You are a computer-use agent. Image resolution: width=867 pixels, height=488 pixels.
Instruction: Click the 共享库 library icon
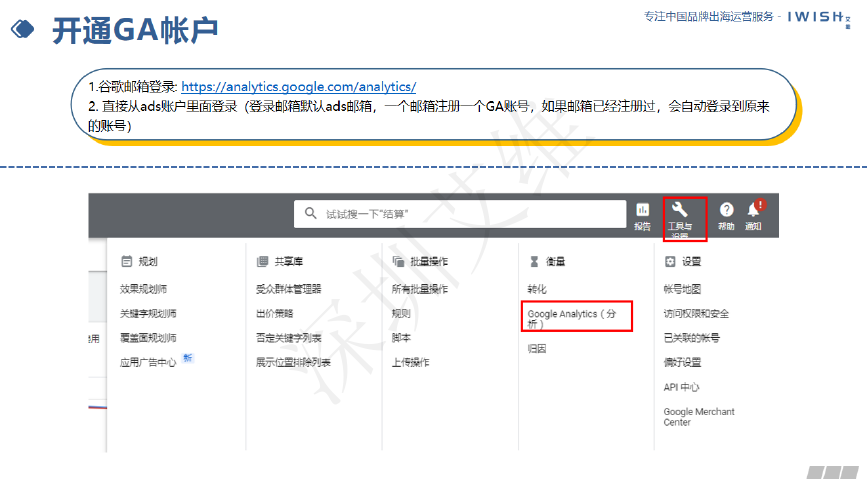263,261
